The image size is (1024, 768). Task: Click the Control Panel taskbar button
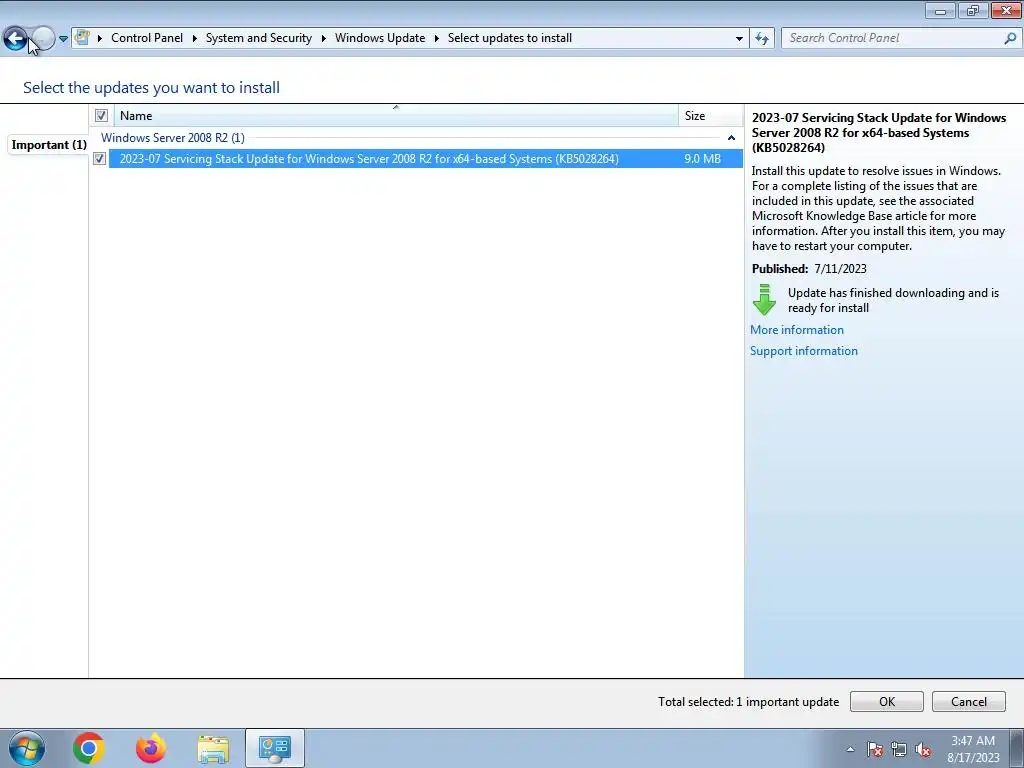click(x=275, y=748)
